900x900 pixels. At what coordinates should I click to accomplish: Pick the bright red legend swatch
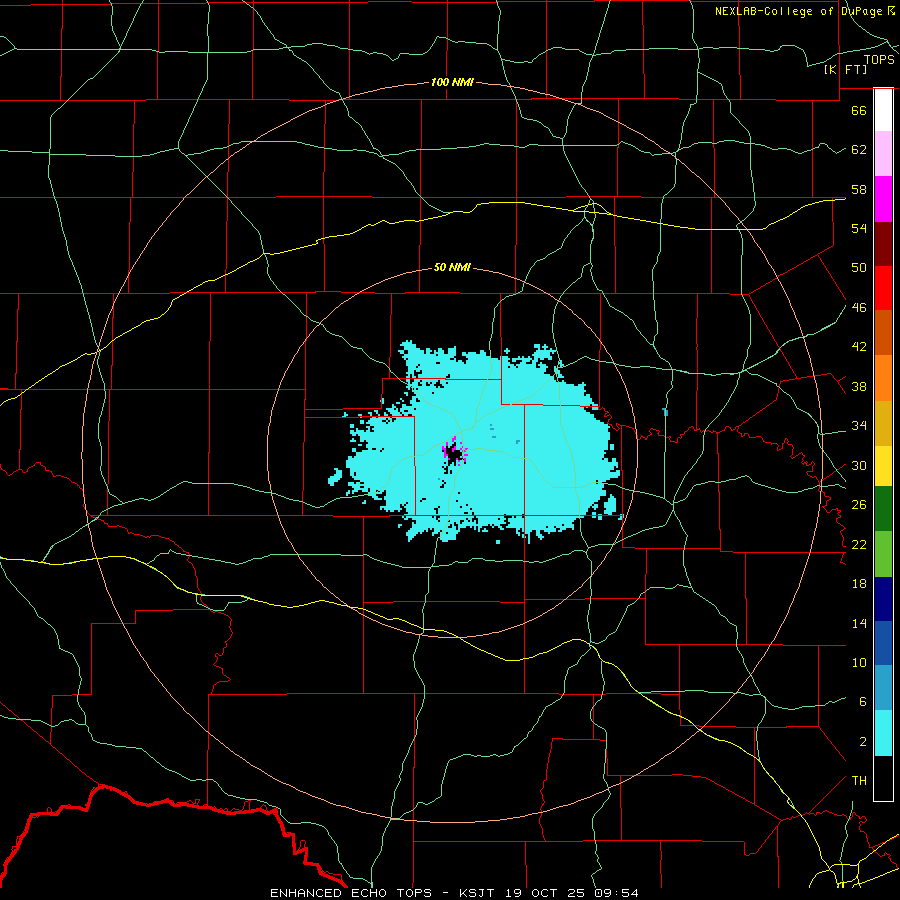883,288
